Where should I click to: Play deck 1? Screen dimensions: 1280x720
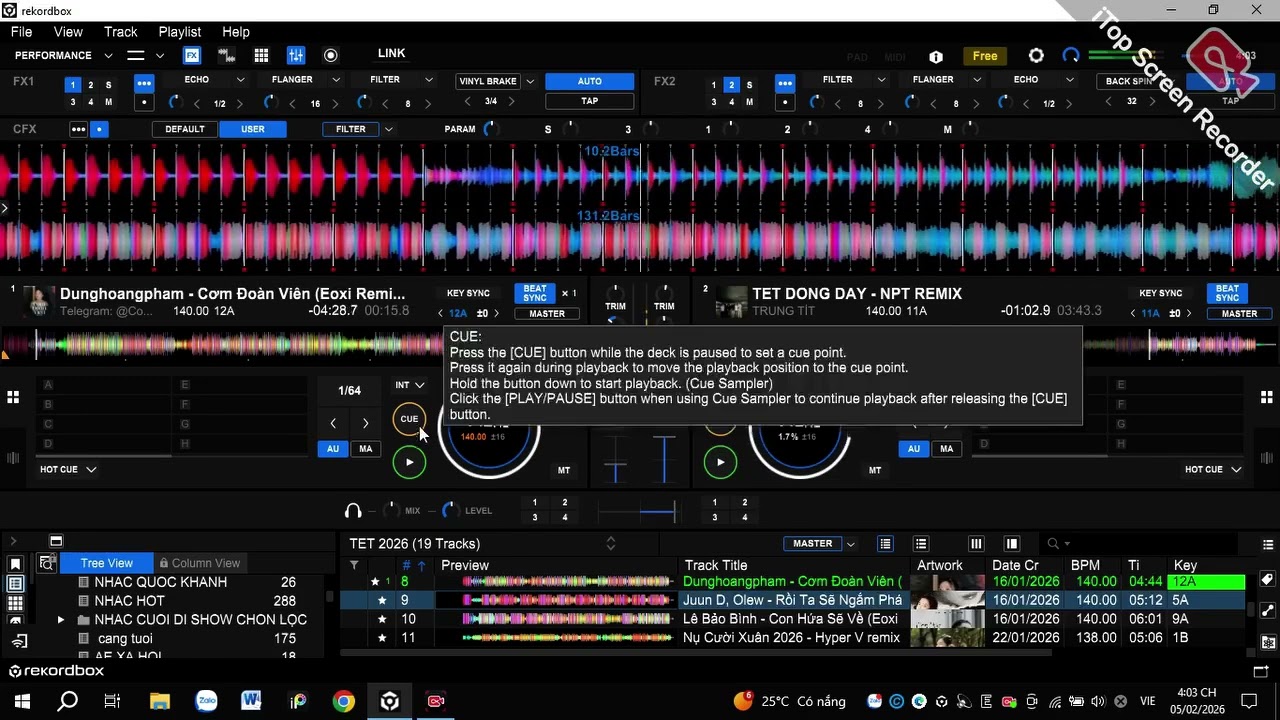409,462
